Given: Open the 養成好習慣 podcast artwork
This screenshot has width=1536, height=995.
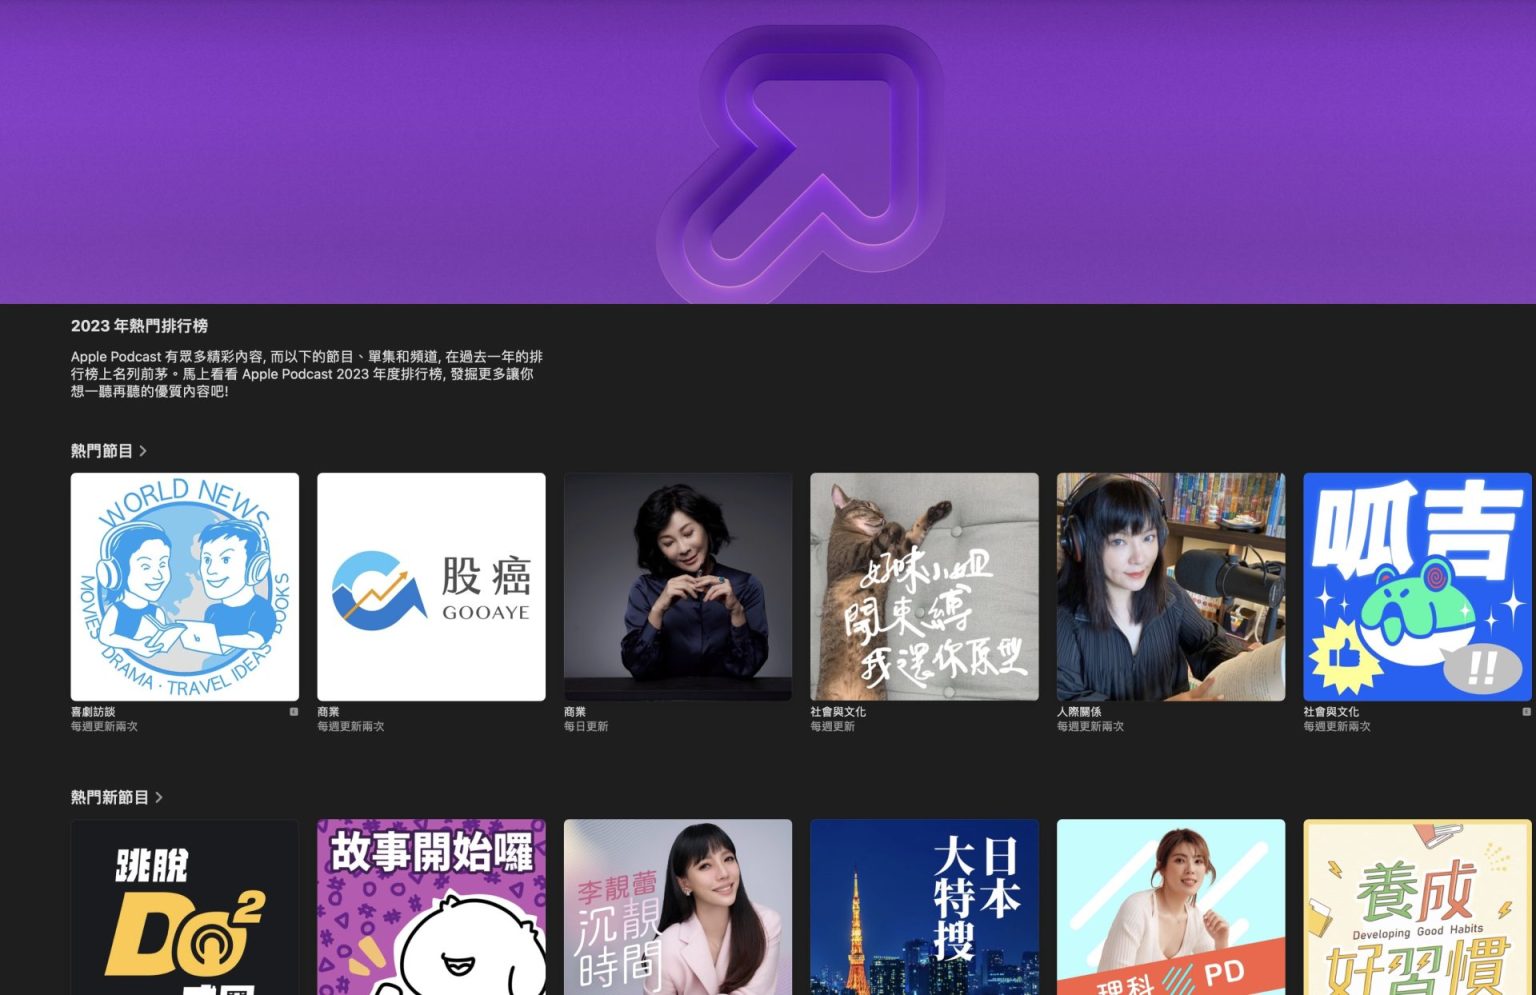Looking at the screenshot, I should coord(1417,907).
